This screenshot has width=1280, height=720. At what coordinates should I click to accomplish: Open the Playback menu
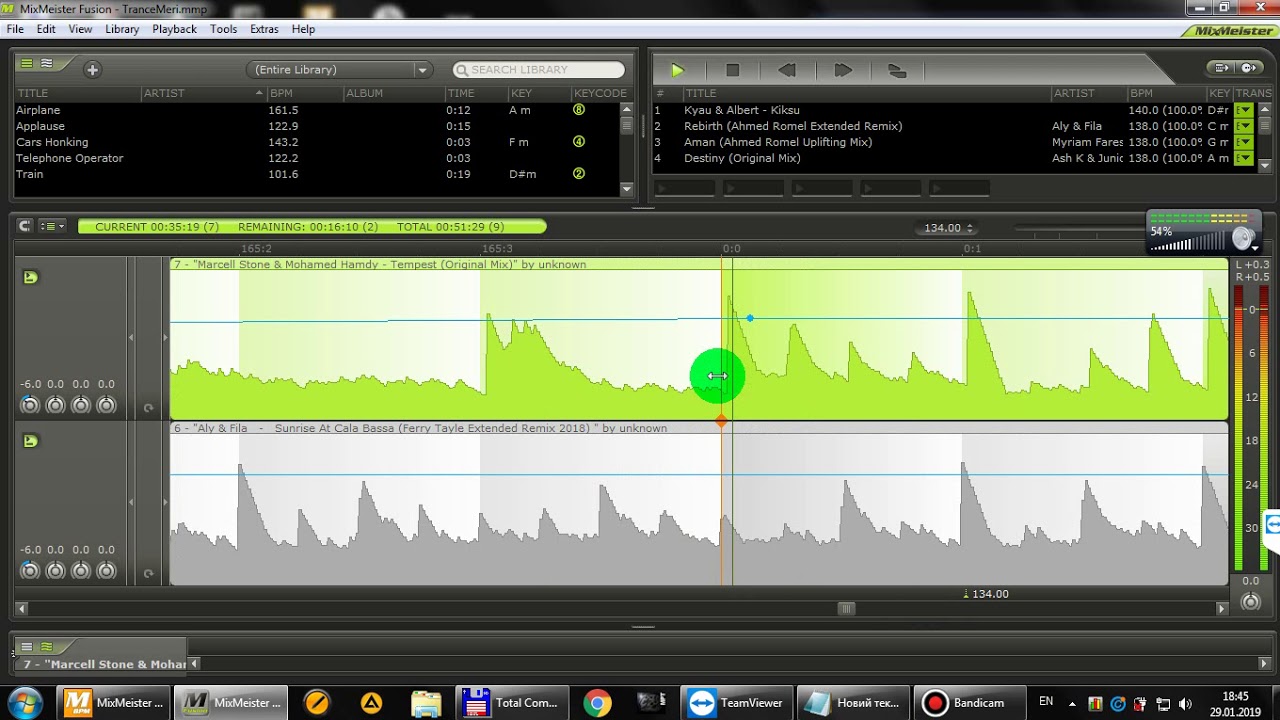(x=174, y=29)
